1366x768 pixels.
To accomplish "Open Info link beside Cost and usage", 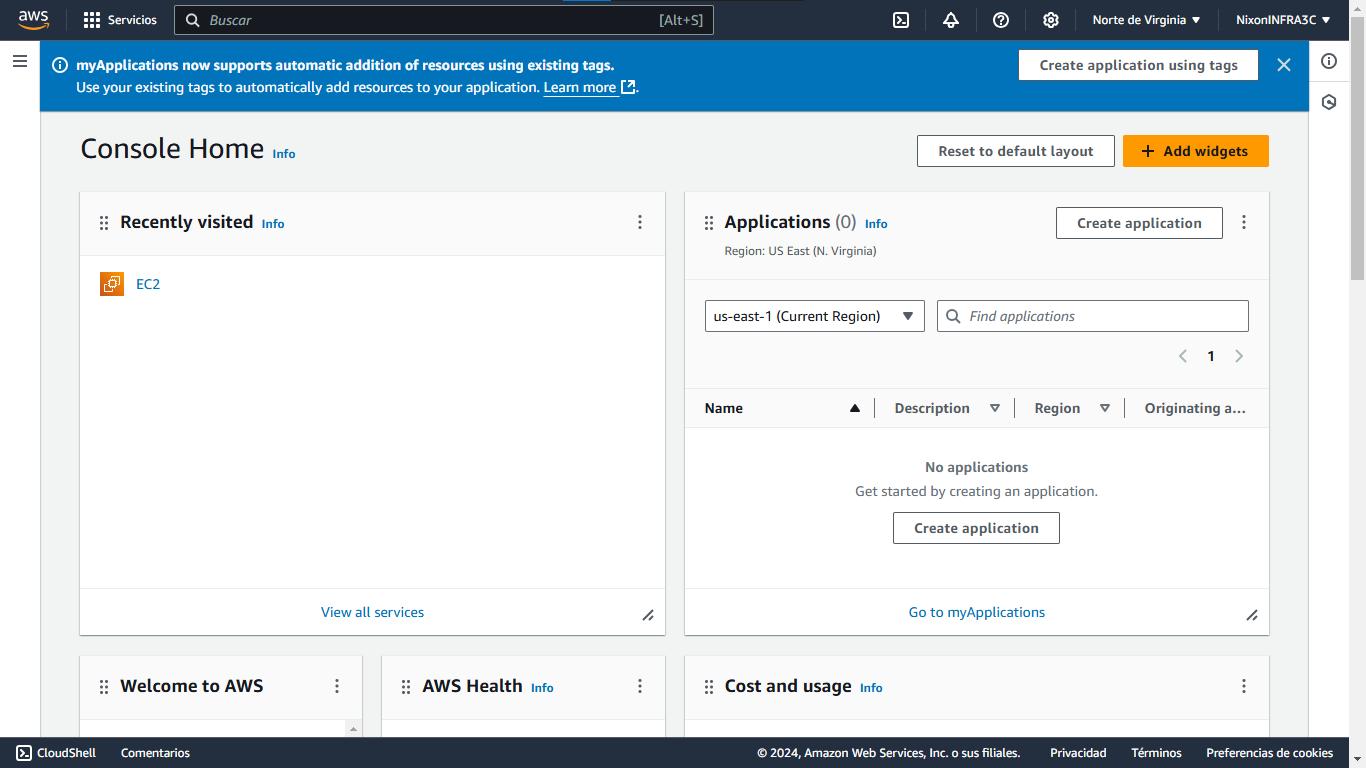I will pyautogui.click(x=871, y=688).
